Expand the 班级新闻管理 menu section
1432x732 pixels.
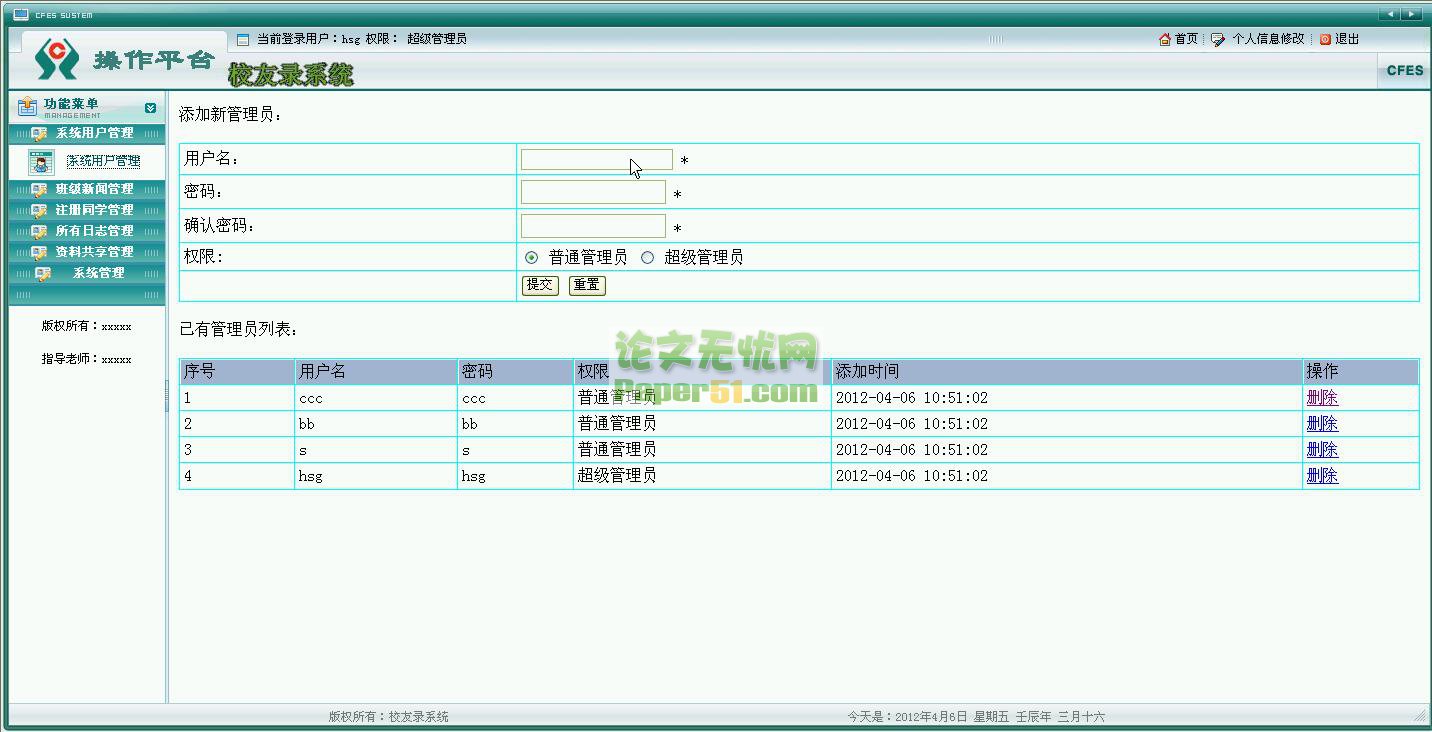pos(93,189)
